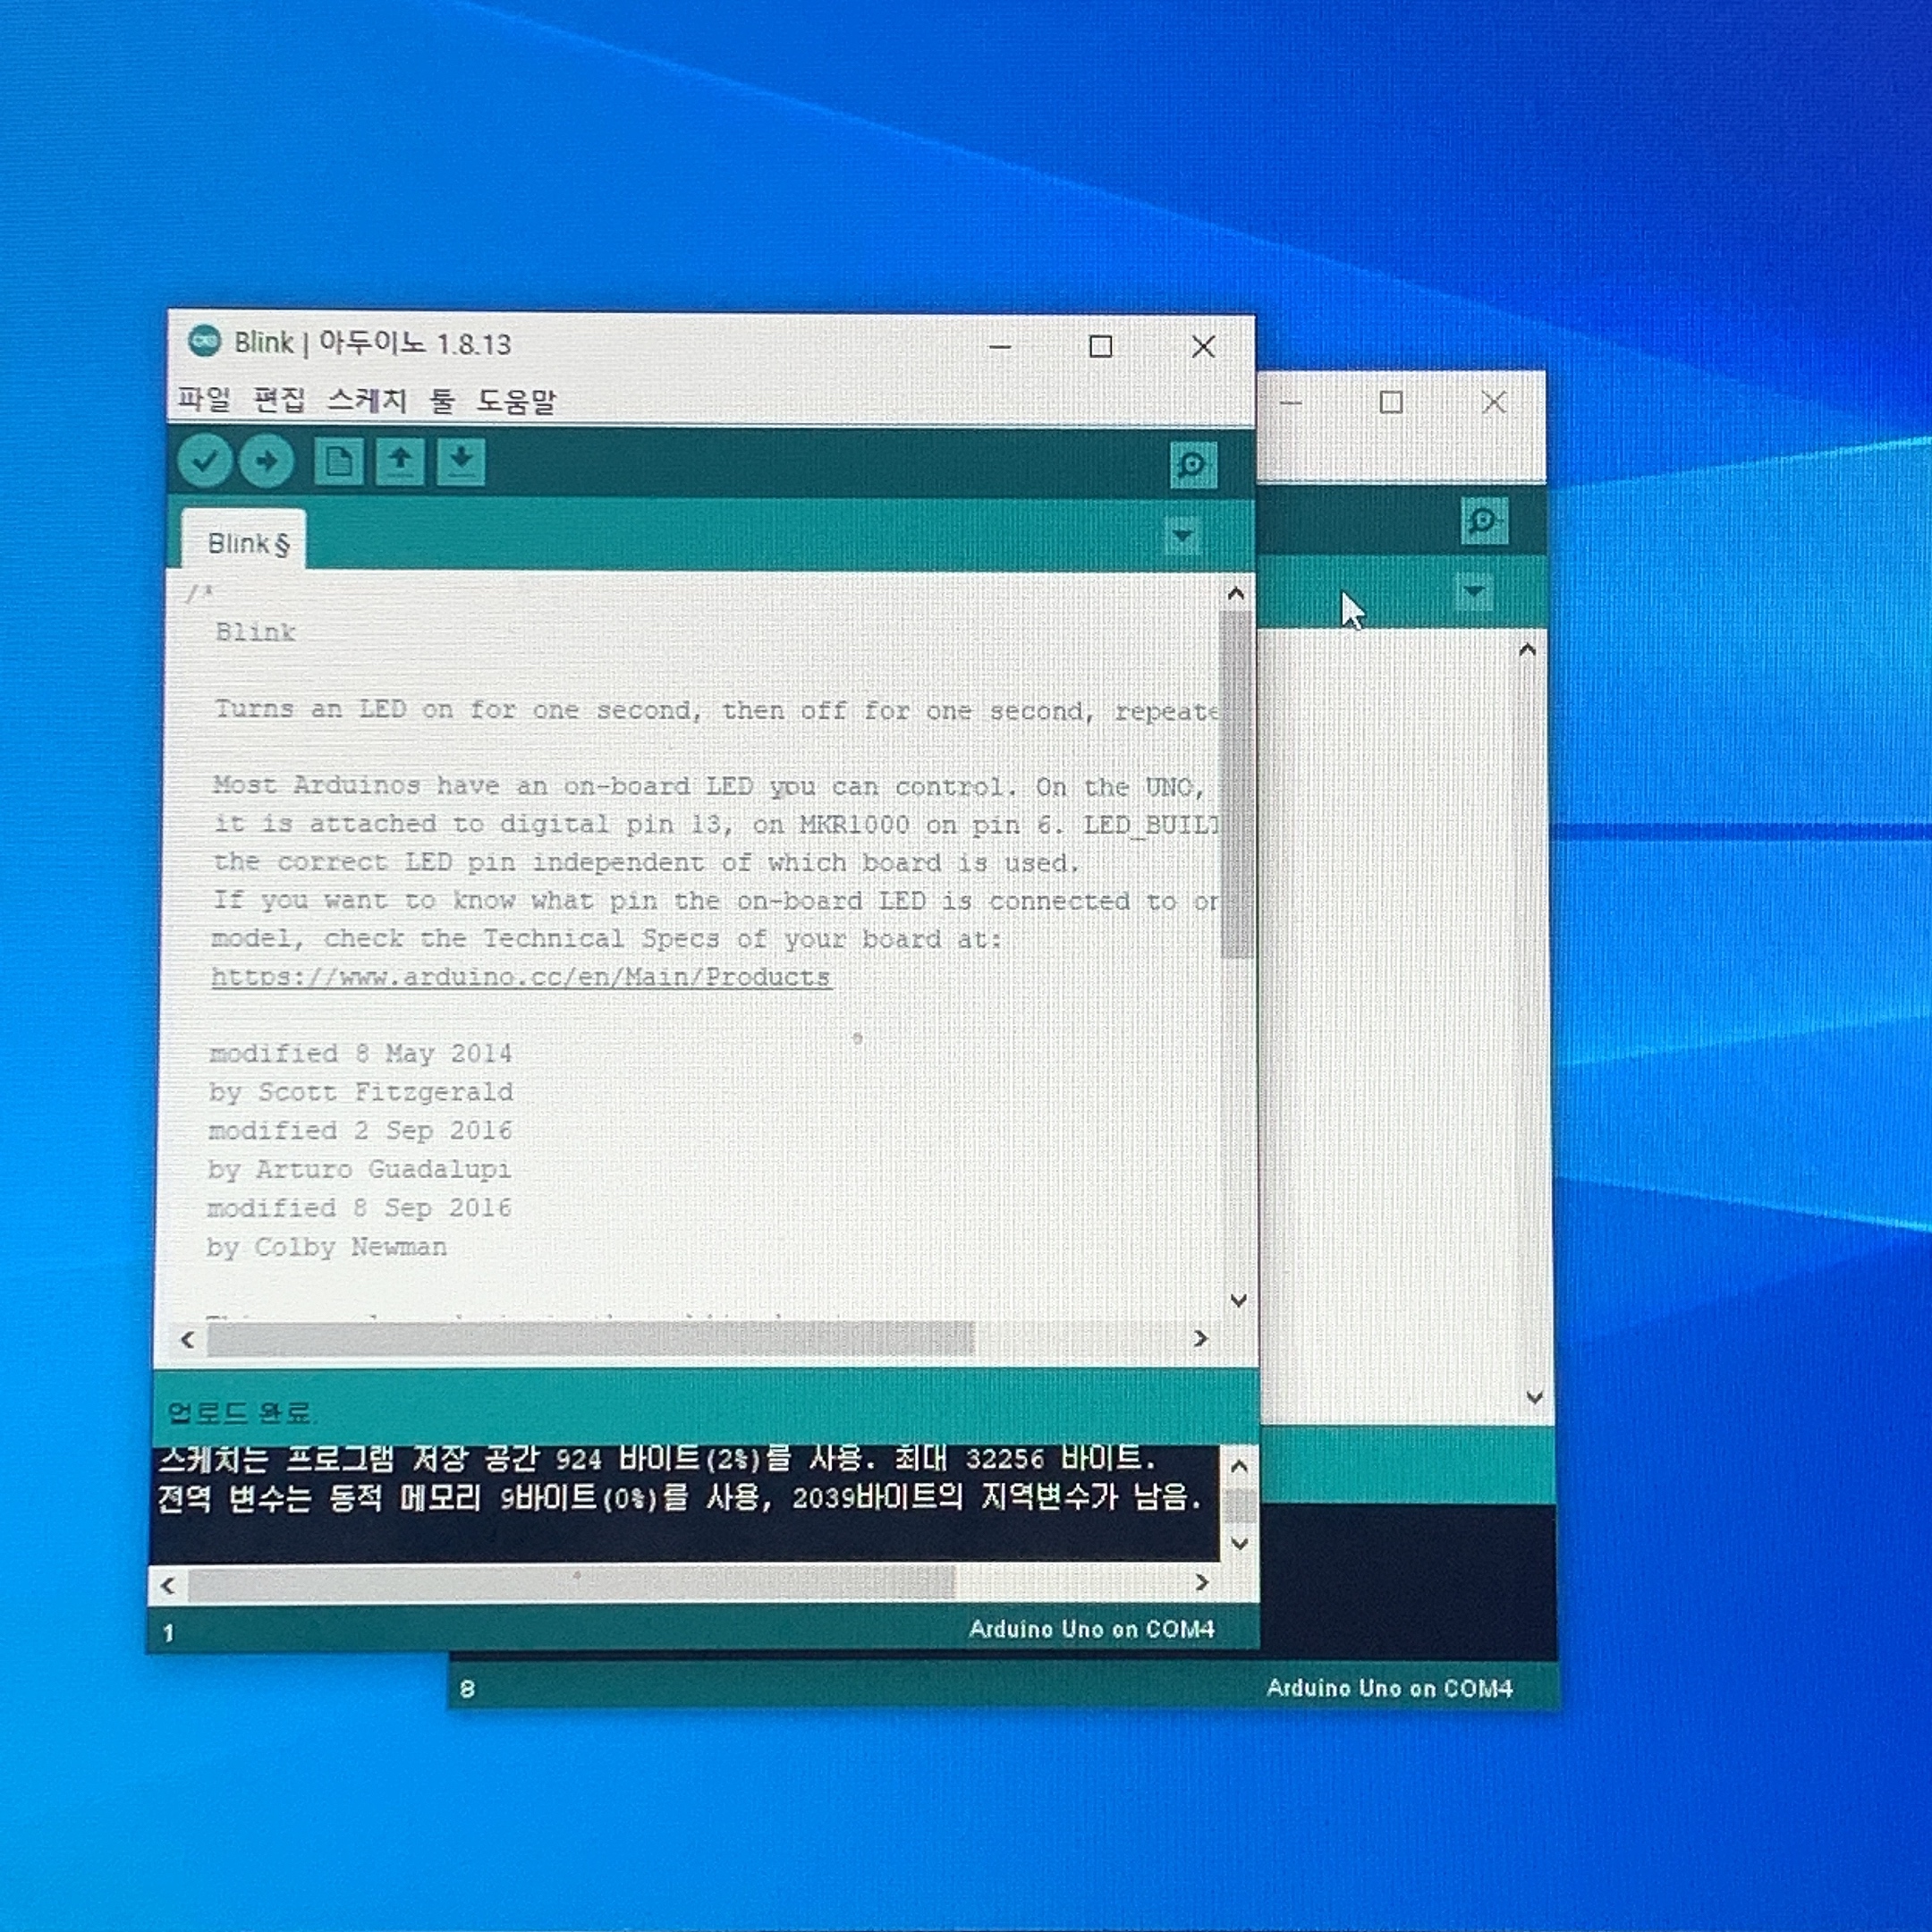Viewport: 1932px width, 1932px height.
Task: Open Serial Monitor in the back window
Action: 1484,520
